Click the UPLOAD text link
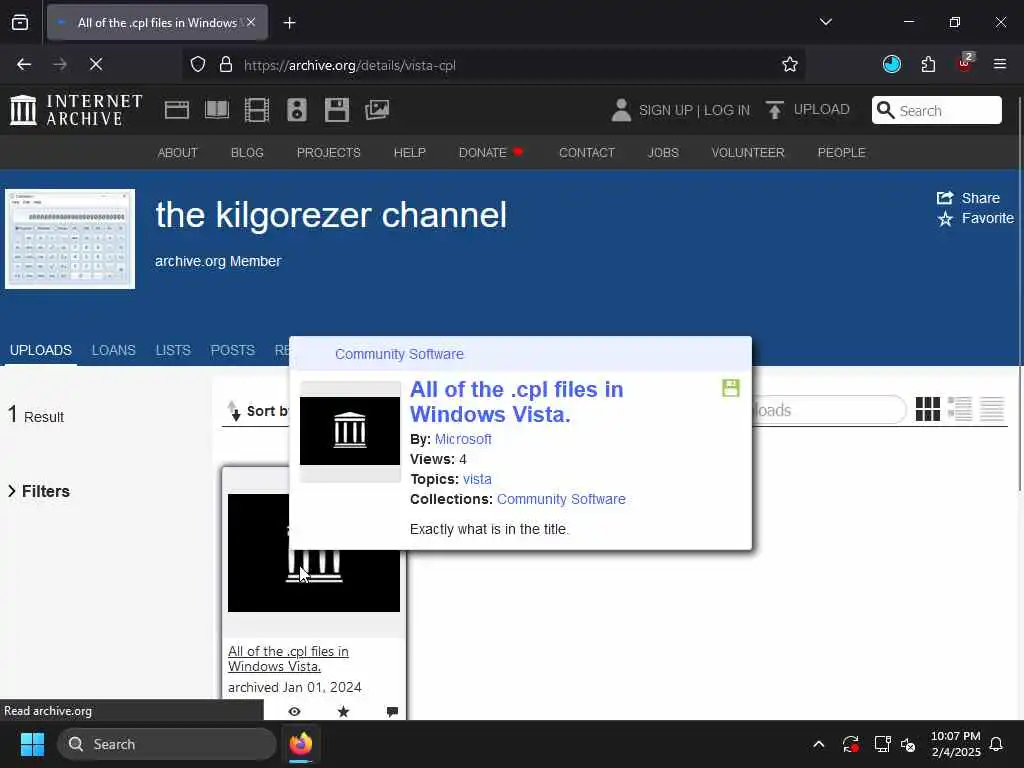The width and height of the screenshot is (1024, 768). pos(822,109)
